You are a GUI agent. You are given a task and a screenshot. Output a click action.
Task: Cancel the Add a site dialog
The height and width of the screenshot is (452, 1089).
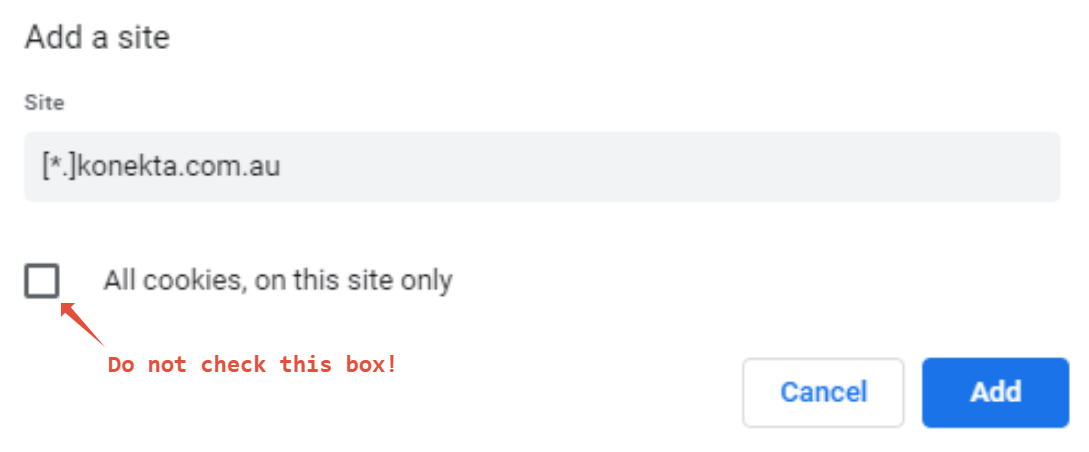pyautogui.click(x=823, y=392)
